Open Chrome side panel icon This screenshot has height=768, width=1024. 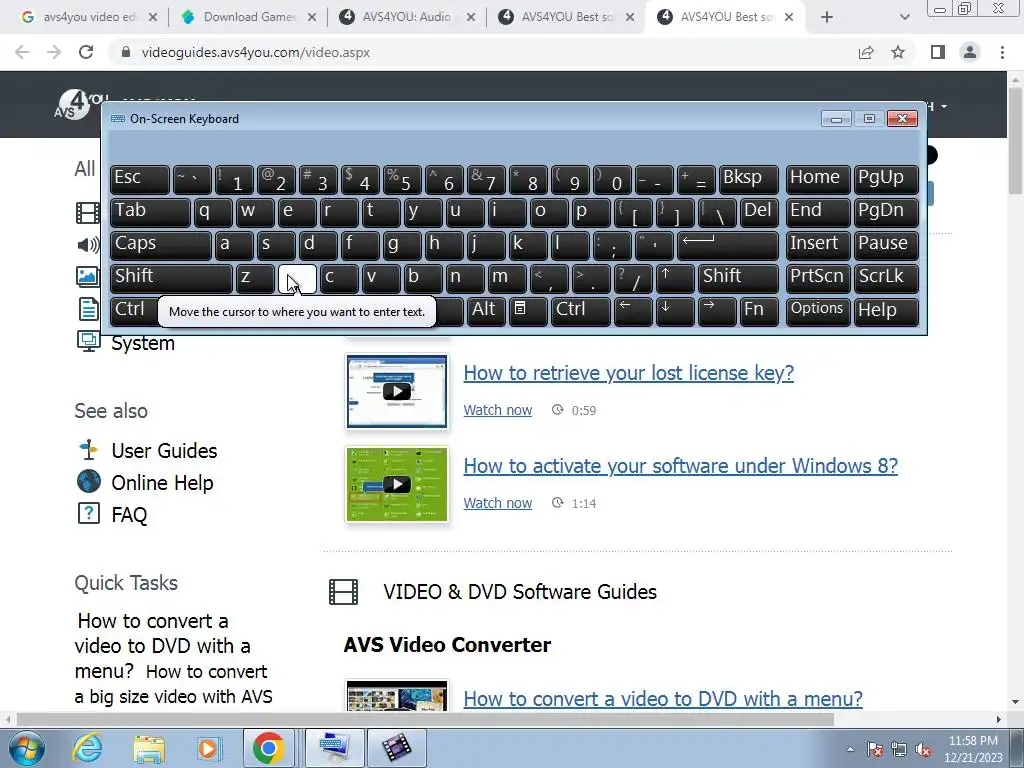coord(938,52)
